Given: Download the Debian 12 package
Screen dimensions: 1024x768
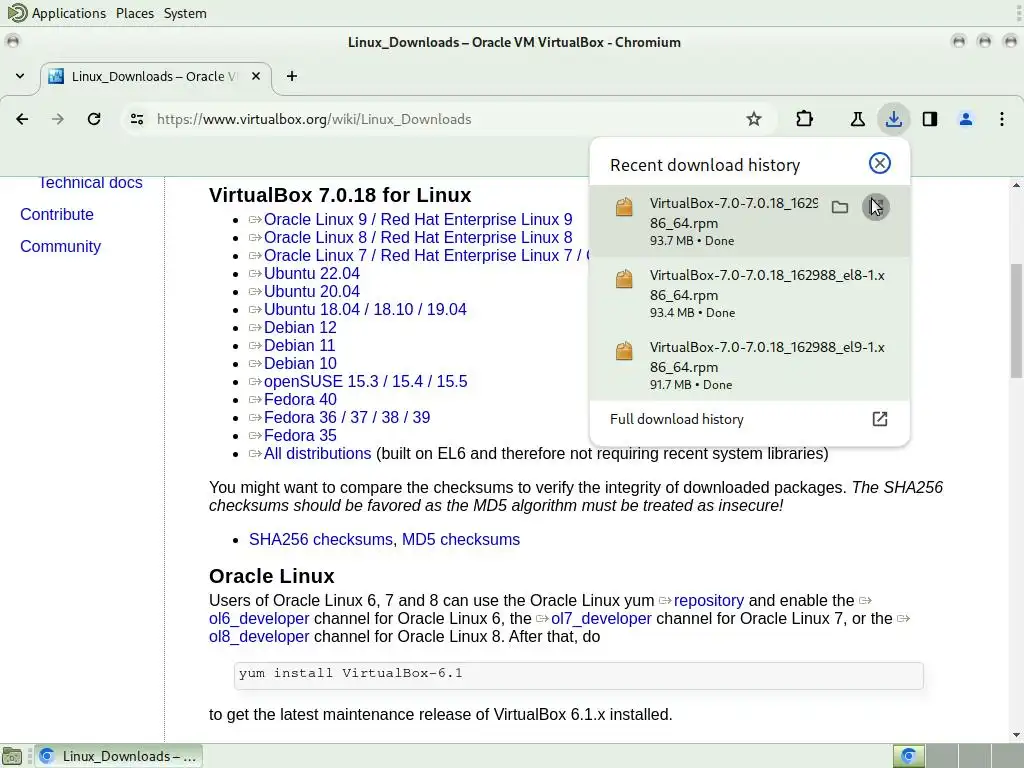Looking at the screenshot, I should click(300, 327).
